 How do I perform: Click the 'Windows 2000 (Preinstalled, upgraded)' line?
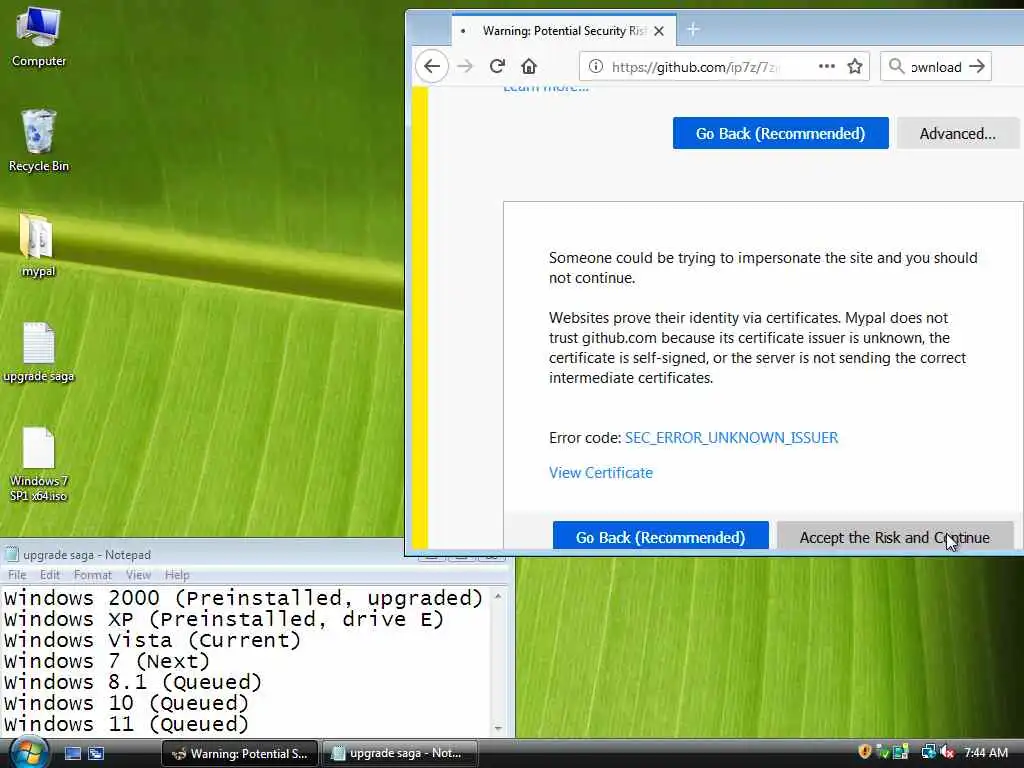pos(244,598)
